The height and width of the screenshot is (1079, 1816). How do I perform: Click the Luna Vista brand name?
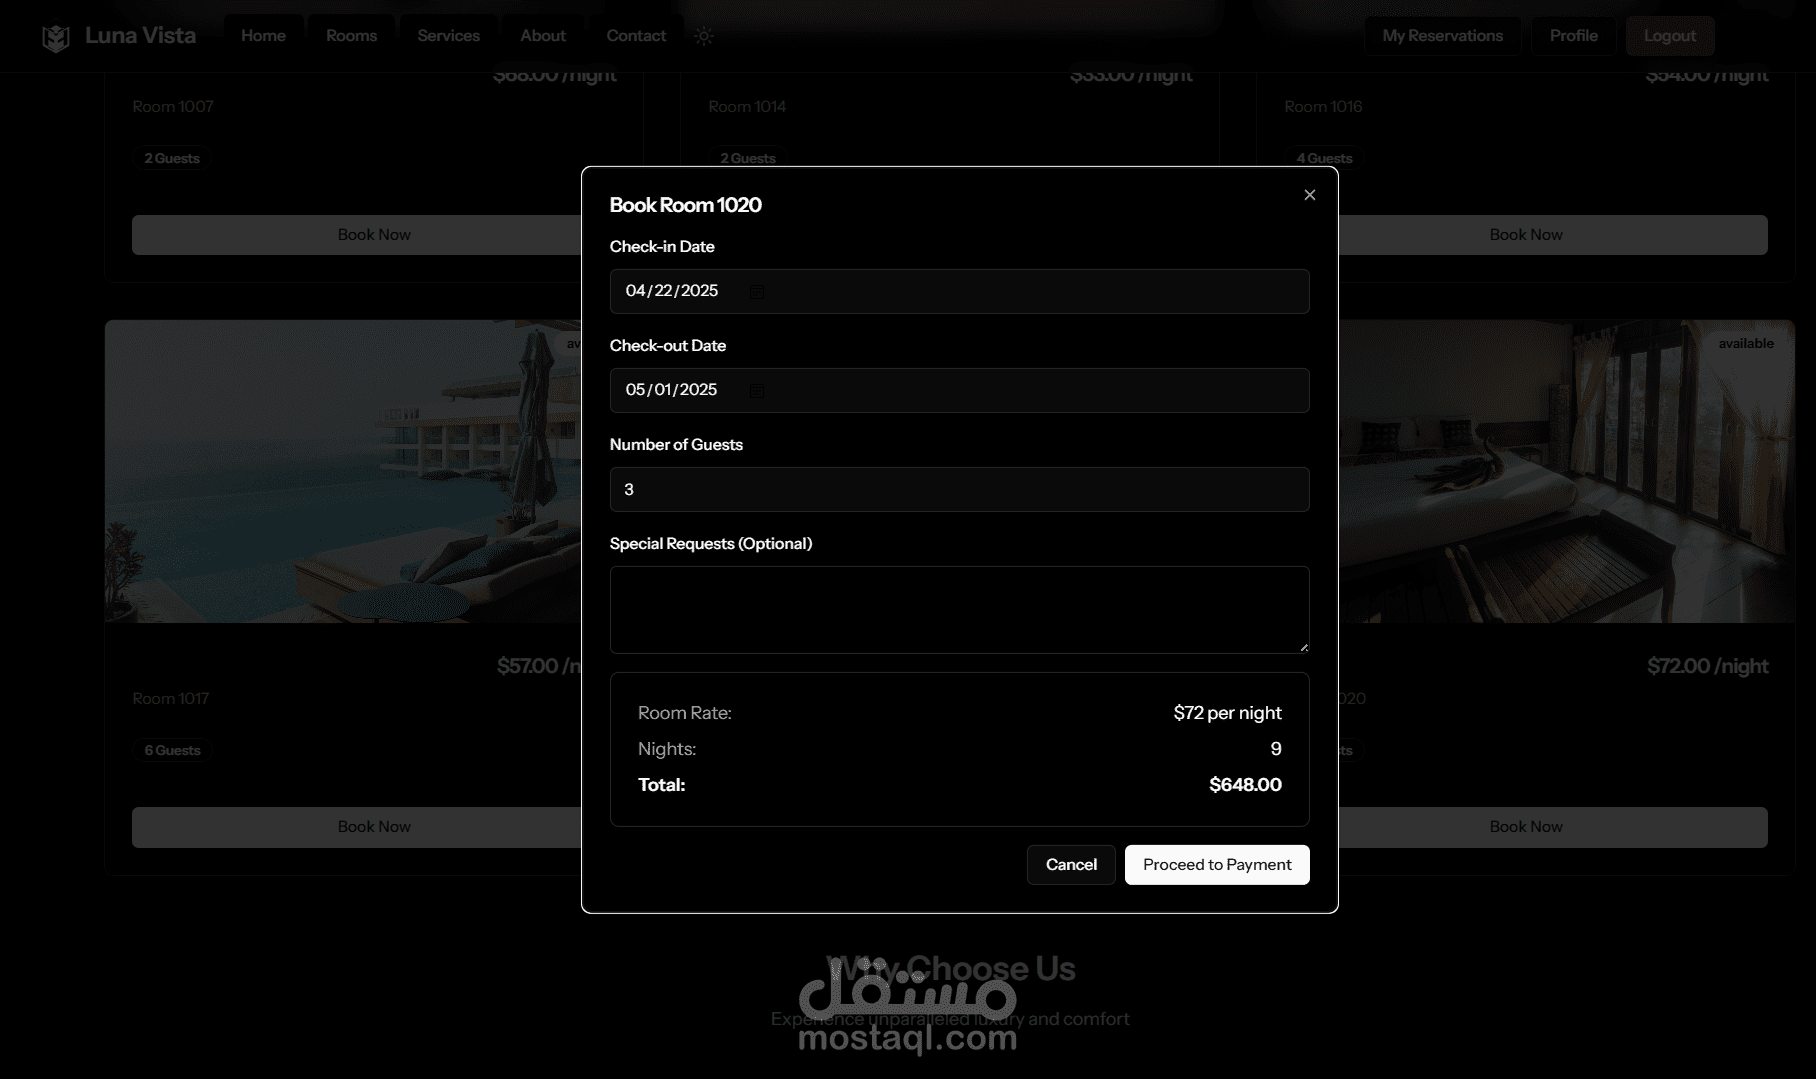pyautogui.click(x=140, y=35)
